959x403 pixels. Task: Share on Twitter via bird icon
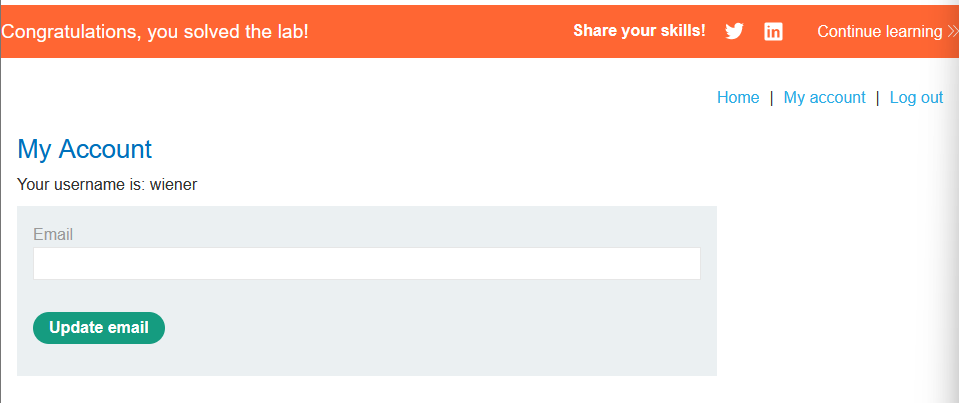(734, 31)
